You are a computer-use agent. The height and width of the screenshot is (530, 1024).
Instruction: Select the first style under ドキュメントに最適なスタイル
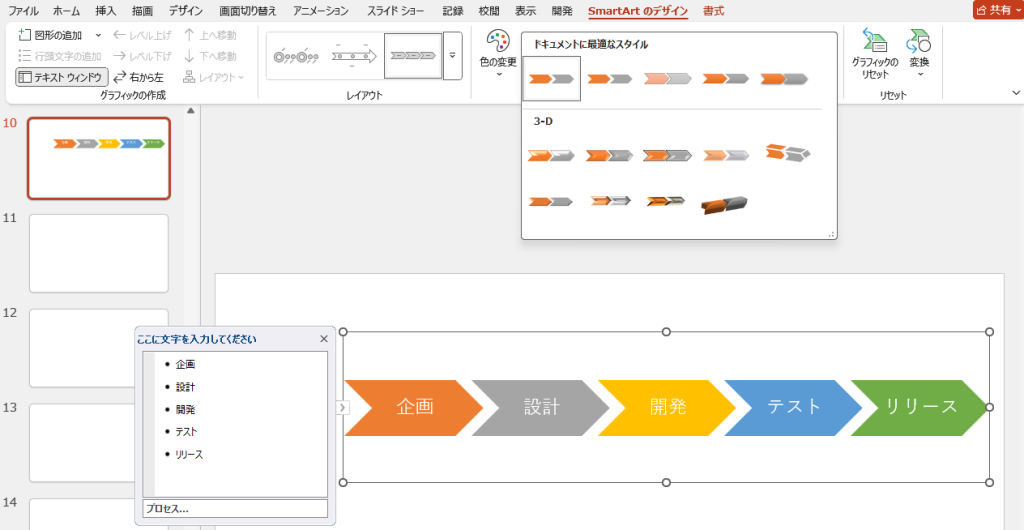pos(551,78)
